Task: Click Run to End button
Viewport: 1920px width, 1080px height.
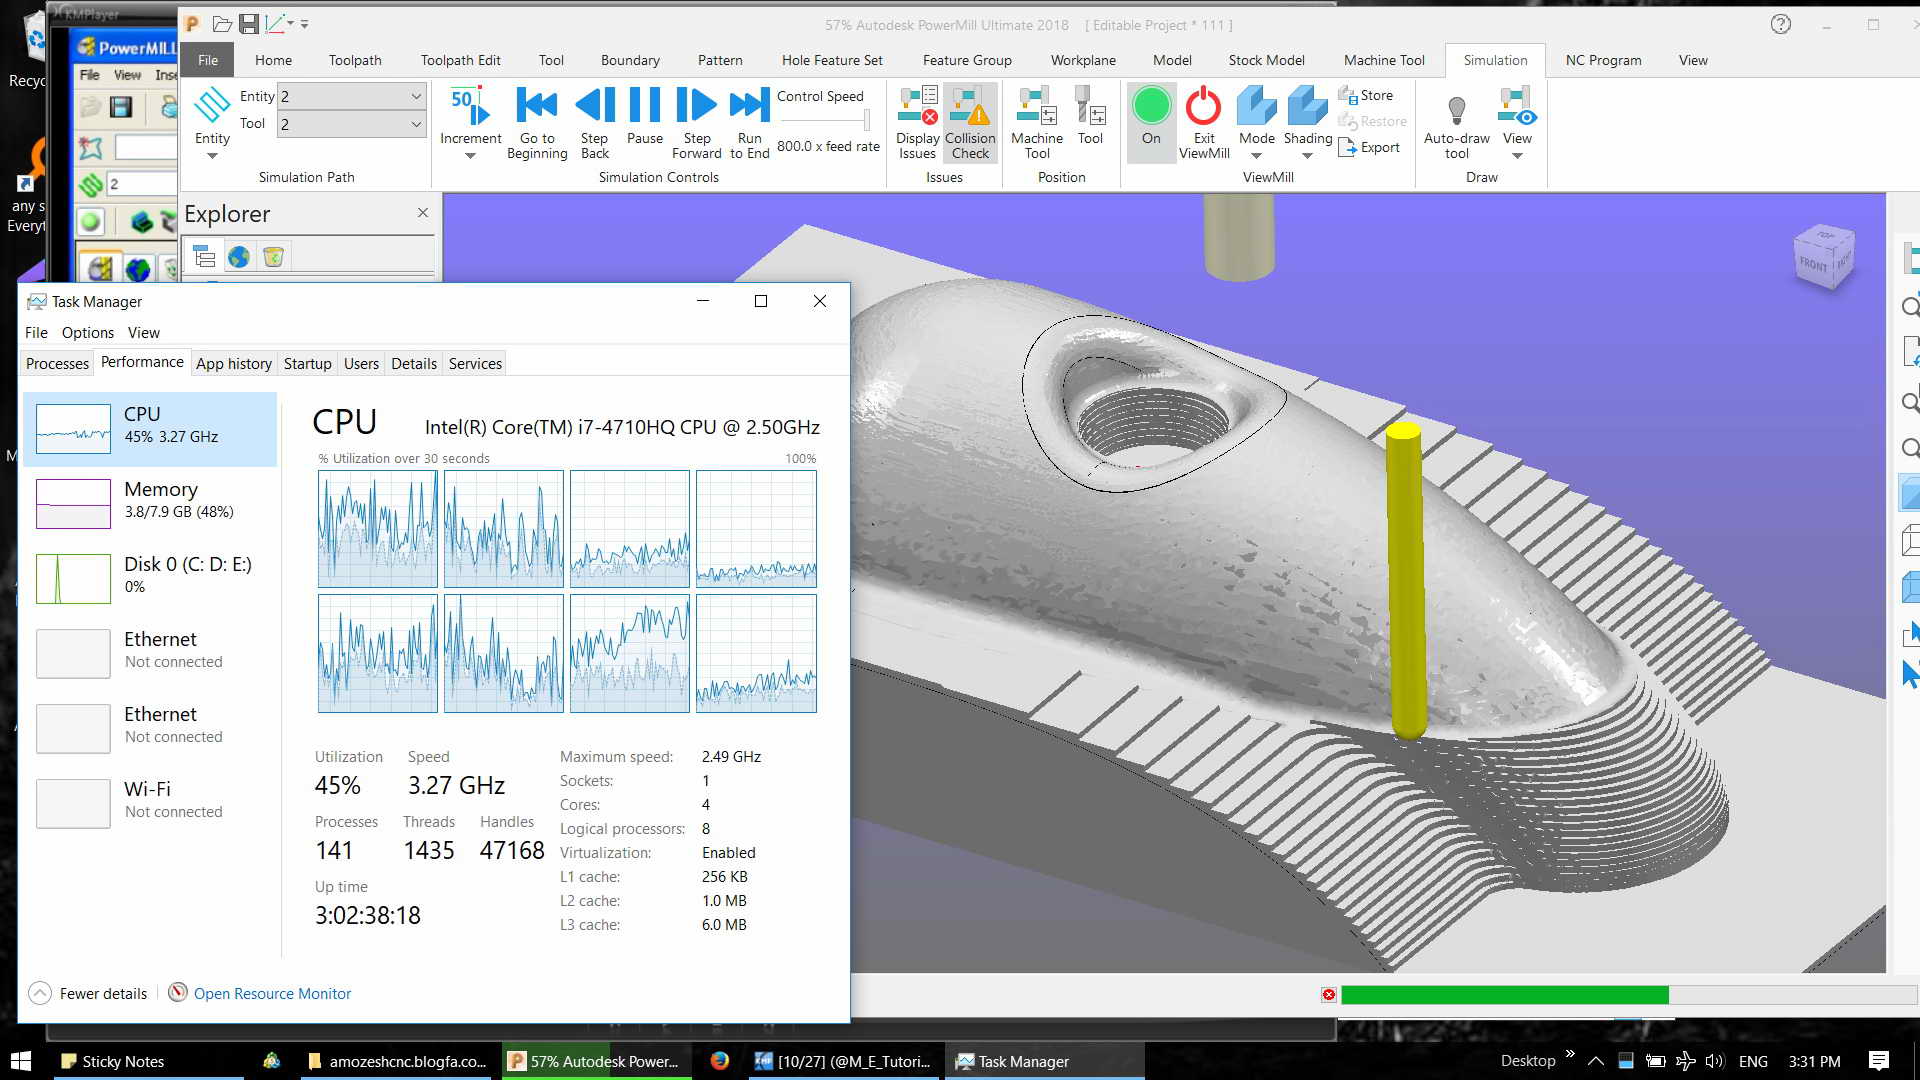Action: 750,122
